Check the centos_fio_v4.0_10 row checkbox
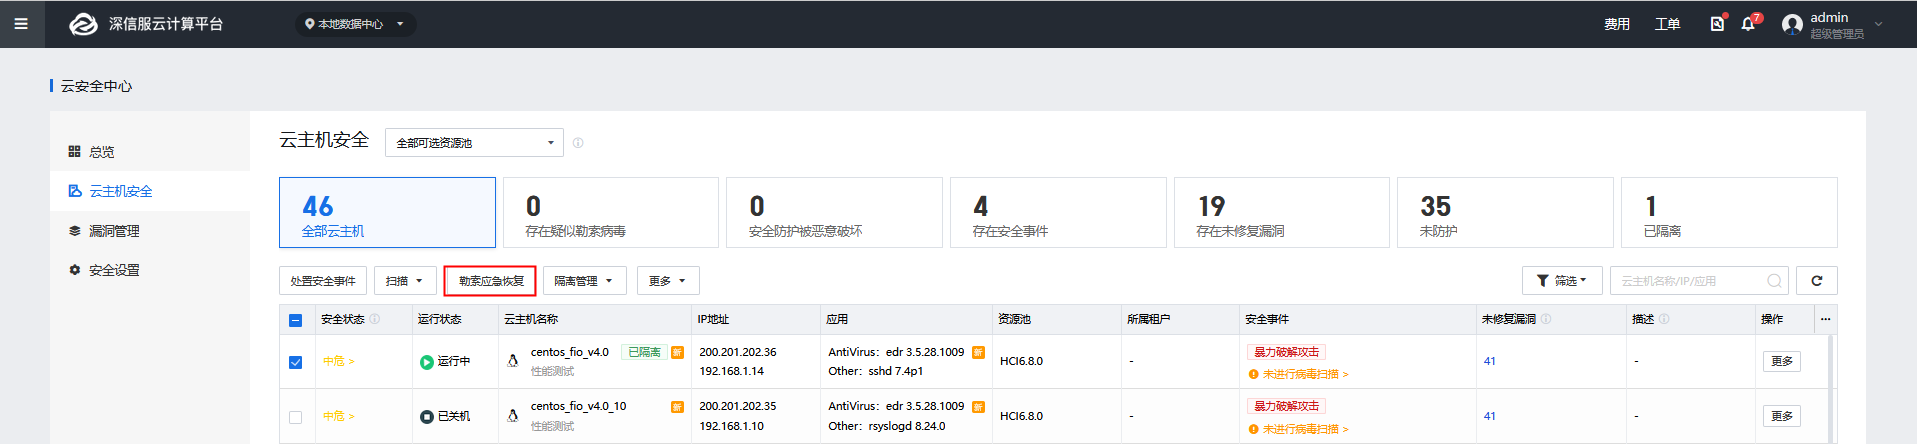 point(295,417)
